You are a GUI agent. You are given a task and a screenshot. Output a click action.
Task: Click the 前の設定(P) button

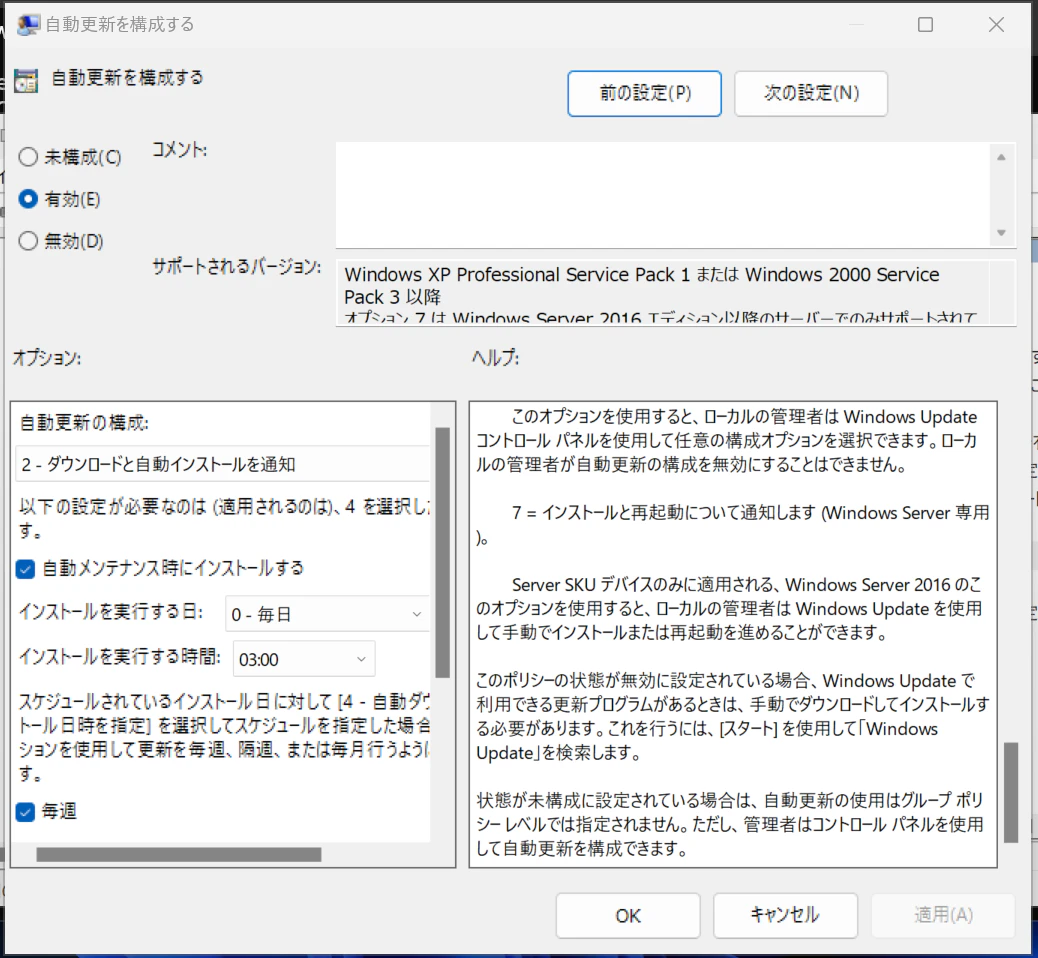(644, 93)
